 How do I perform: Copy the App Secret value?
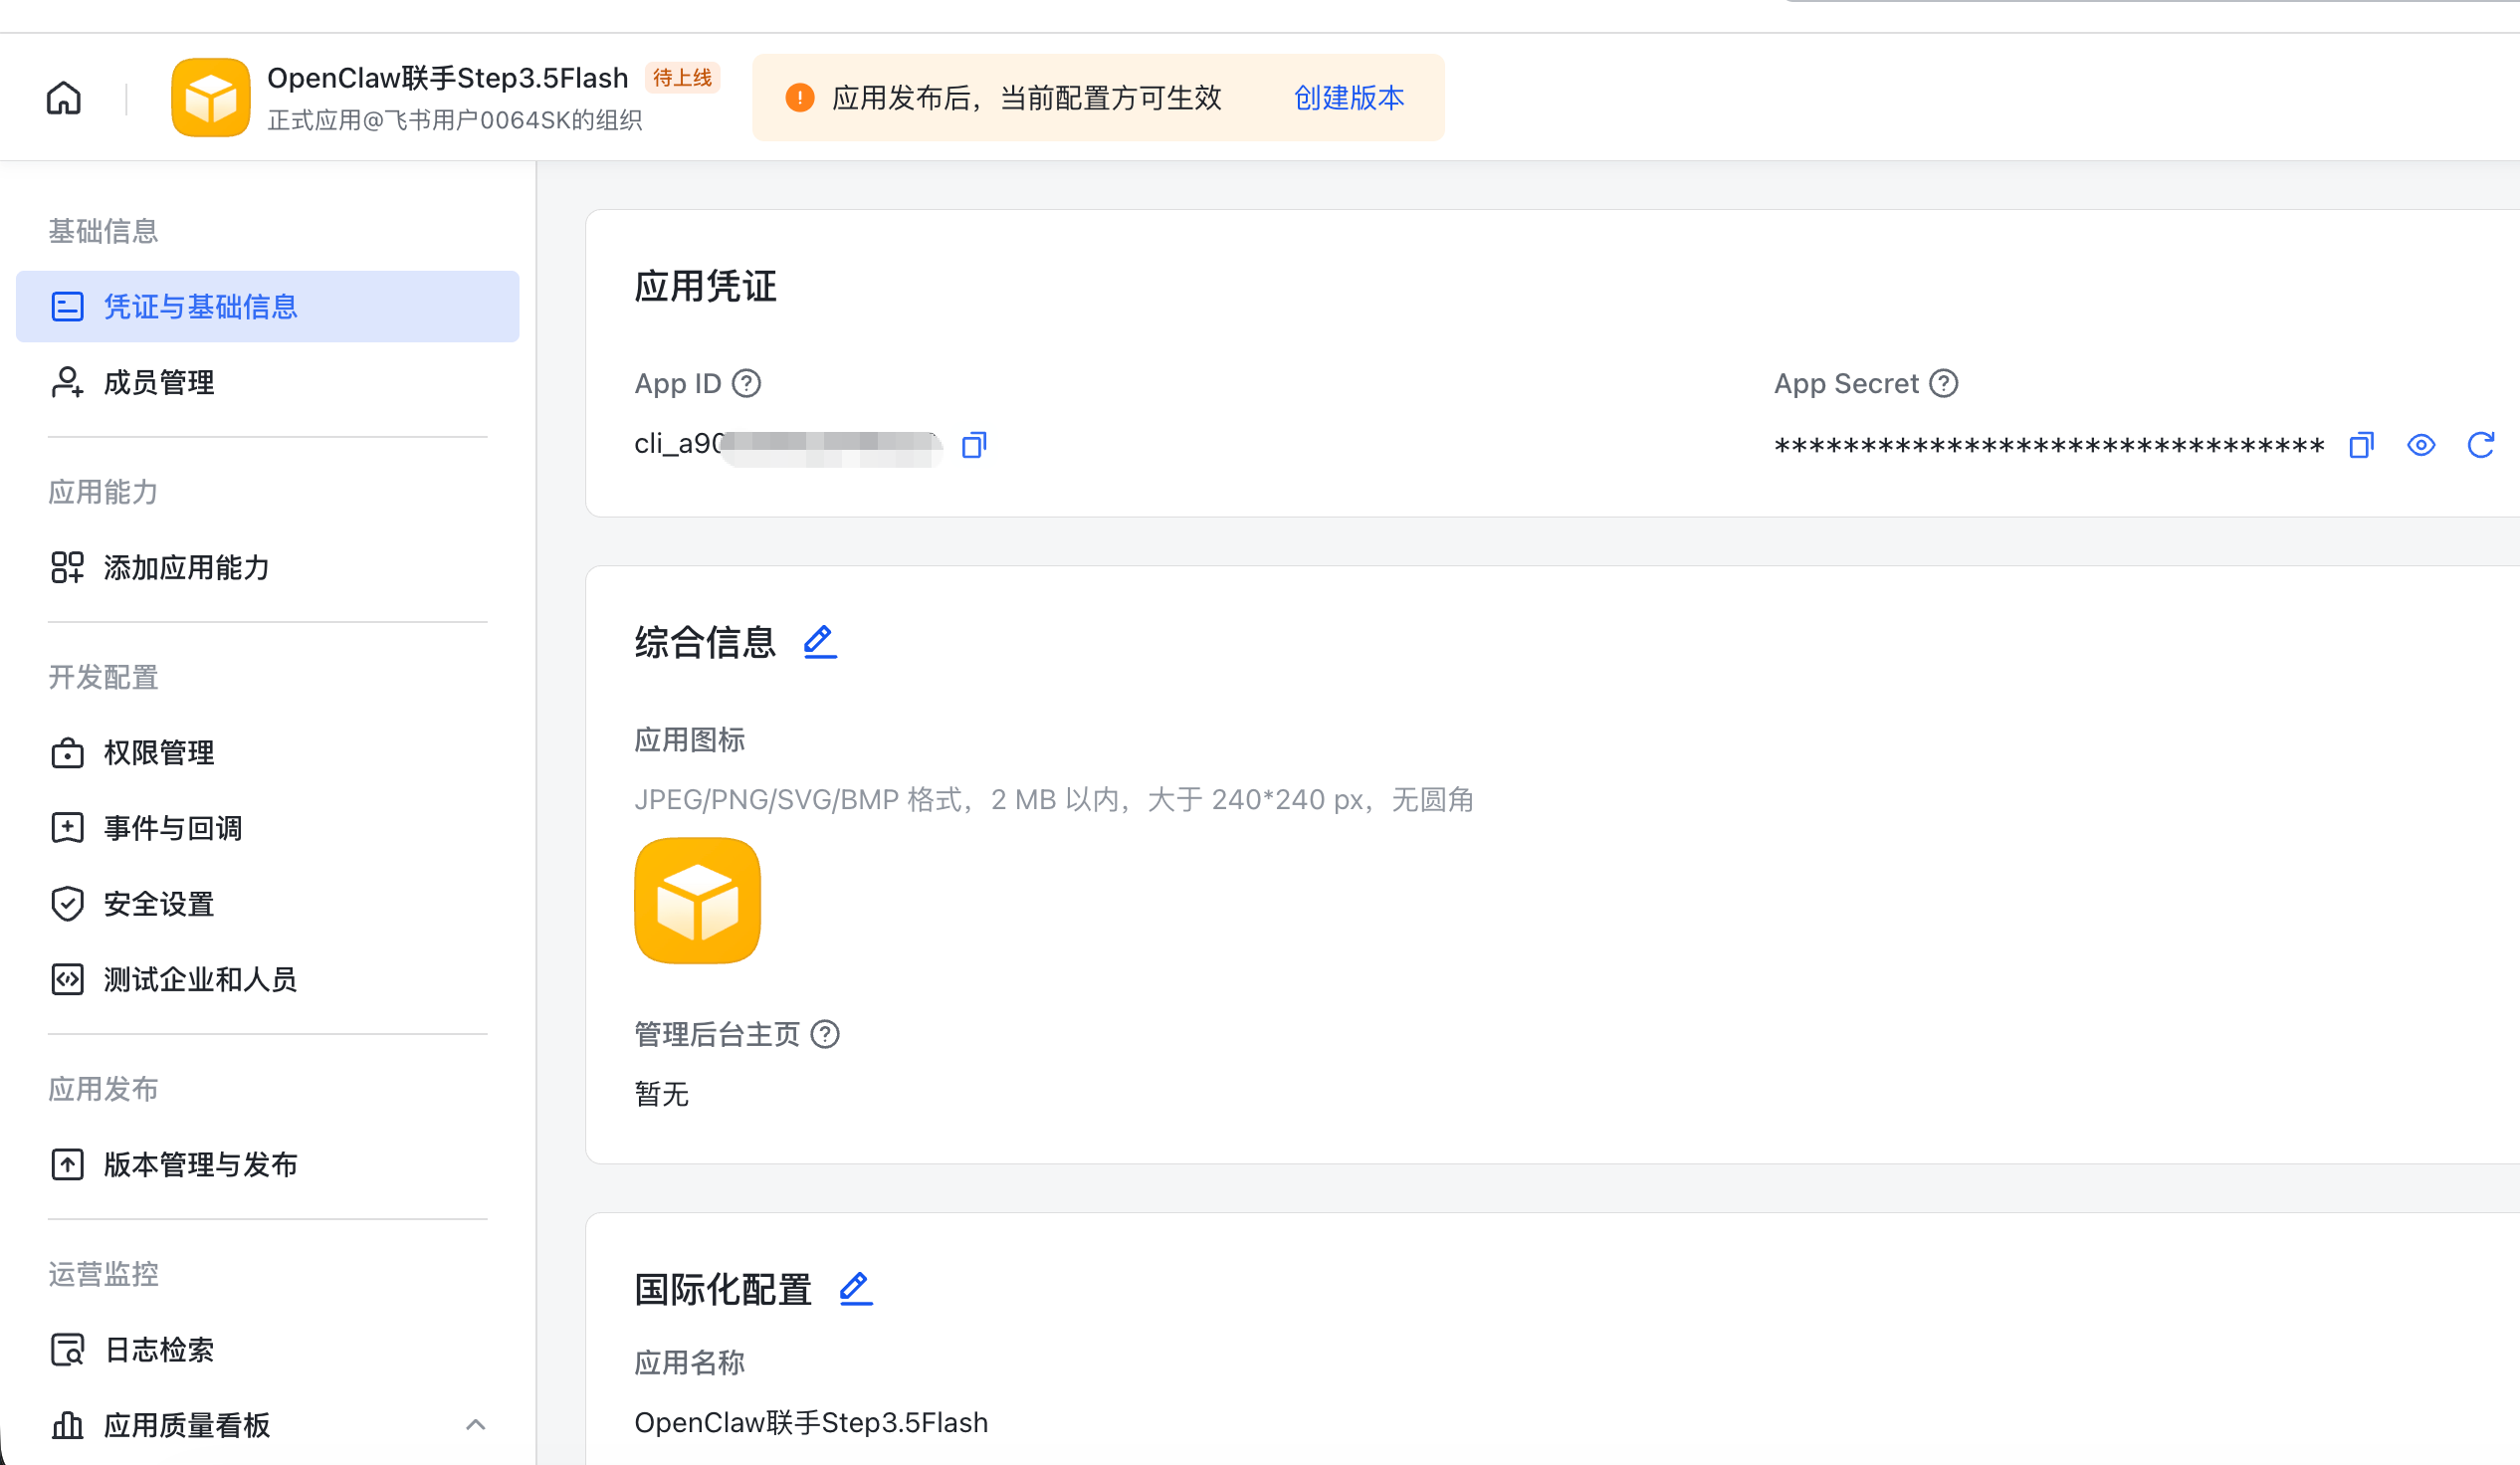pyautogui.click(x=2361, y=445)
